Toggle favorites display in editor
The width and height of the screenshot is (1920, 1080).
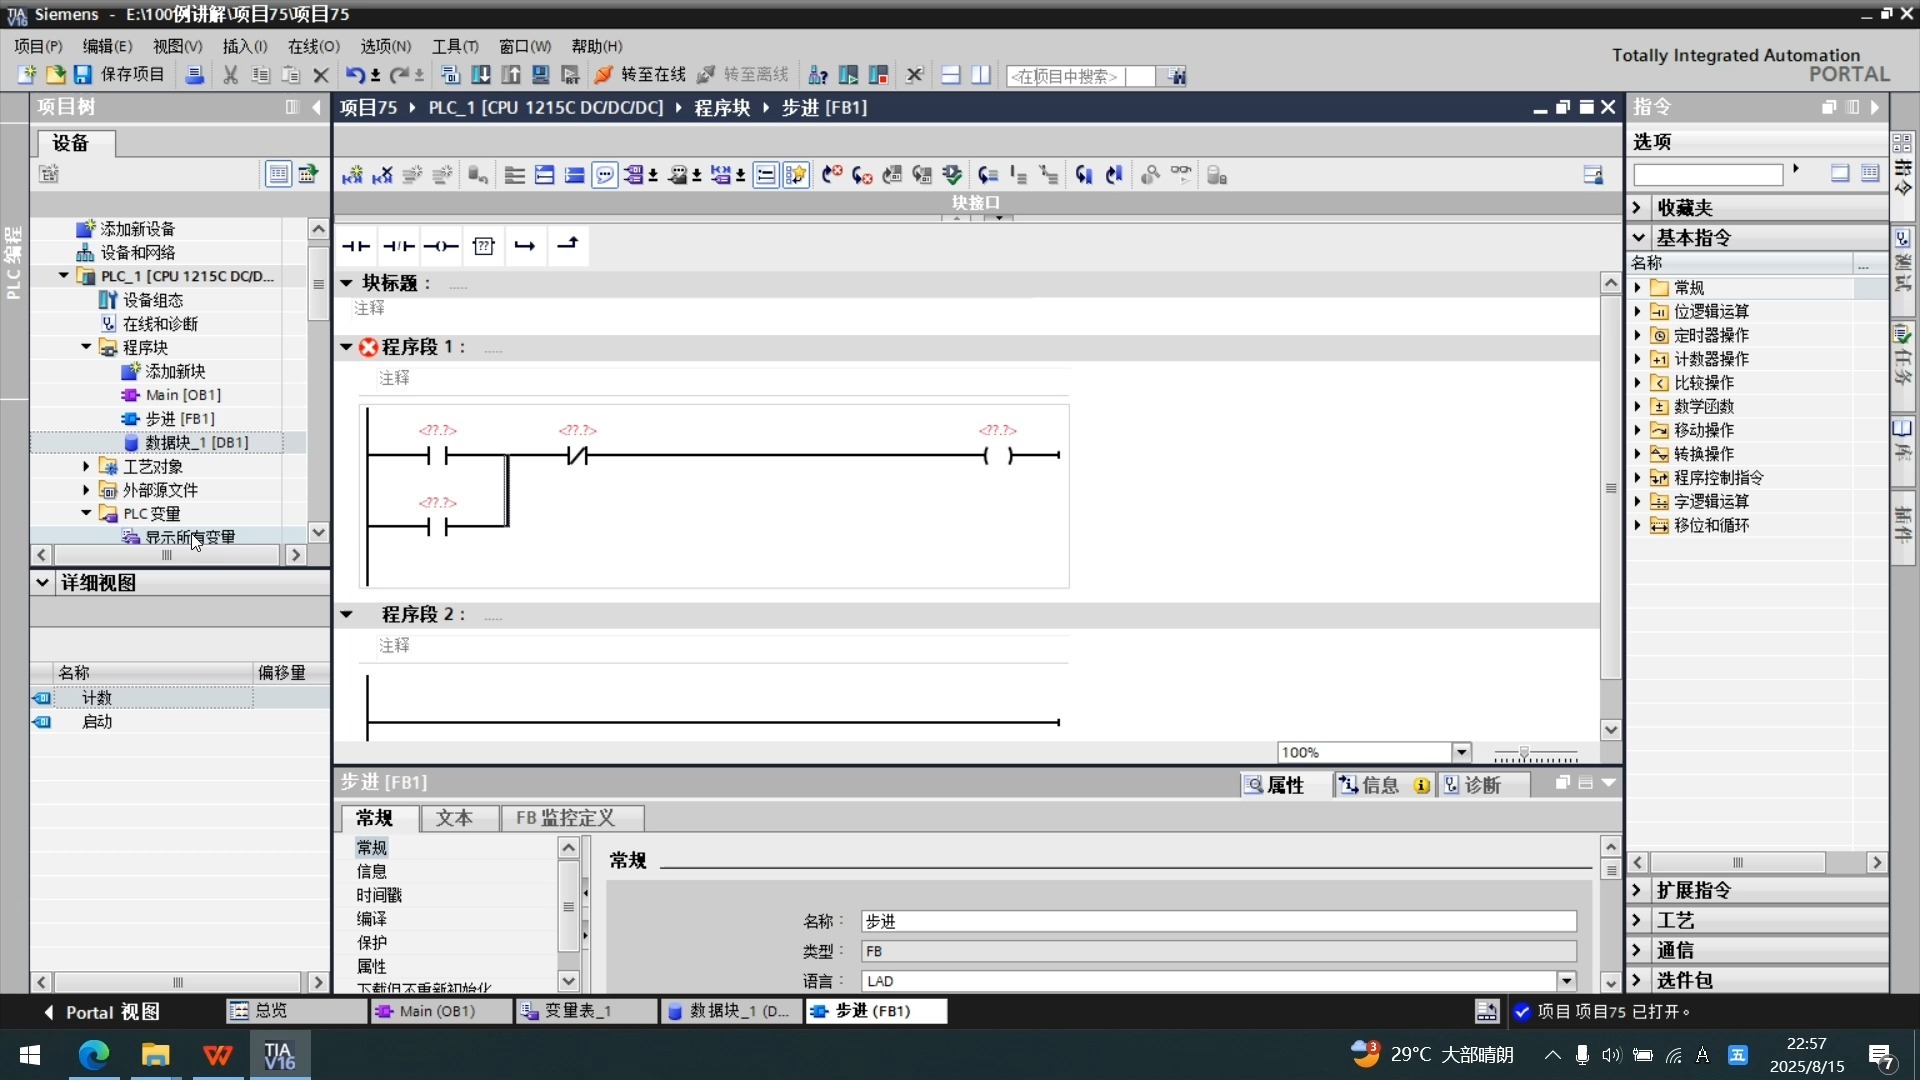(x=796, y=175)
